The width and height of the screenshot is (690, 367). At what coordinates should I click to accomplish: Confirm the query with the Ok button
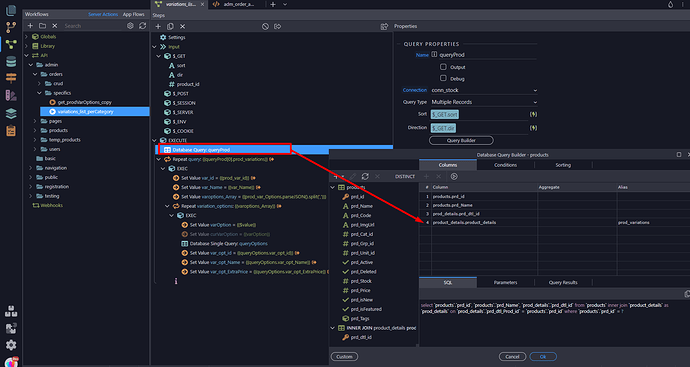pyautogui.click(x=543, y=356)
